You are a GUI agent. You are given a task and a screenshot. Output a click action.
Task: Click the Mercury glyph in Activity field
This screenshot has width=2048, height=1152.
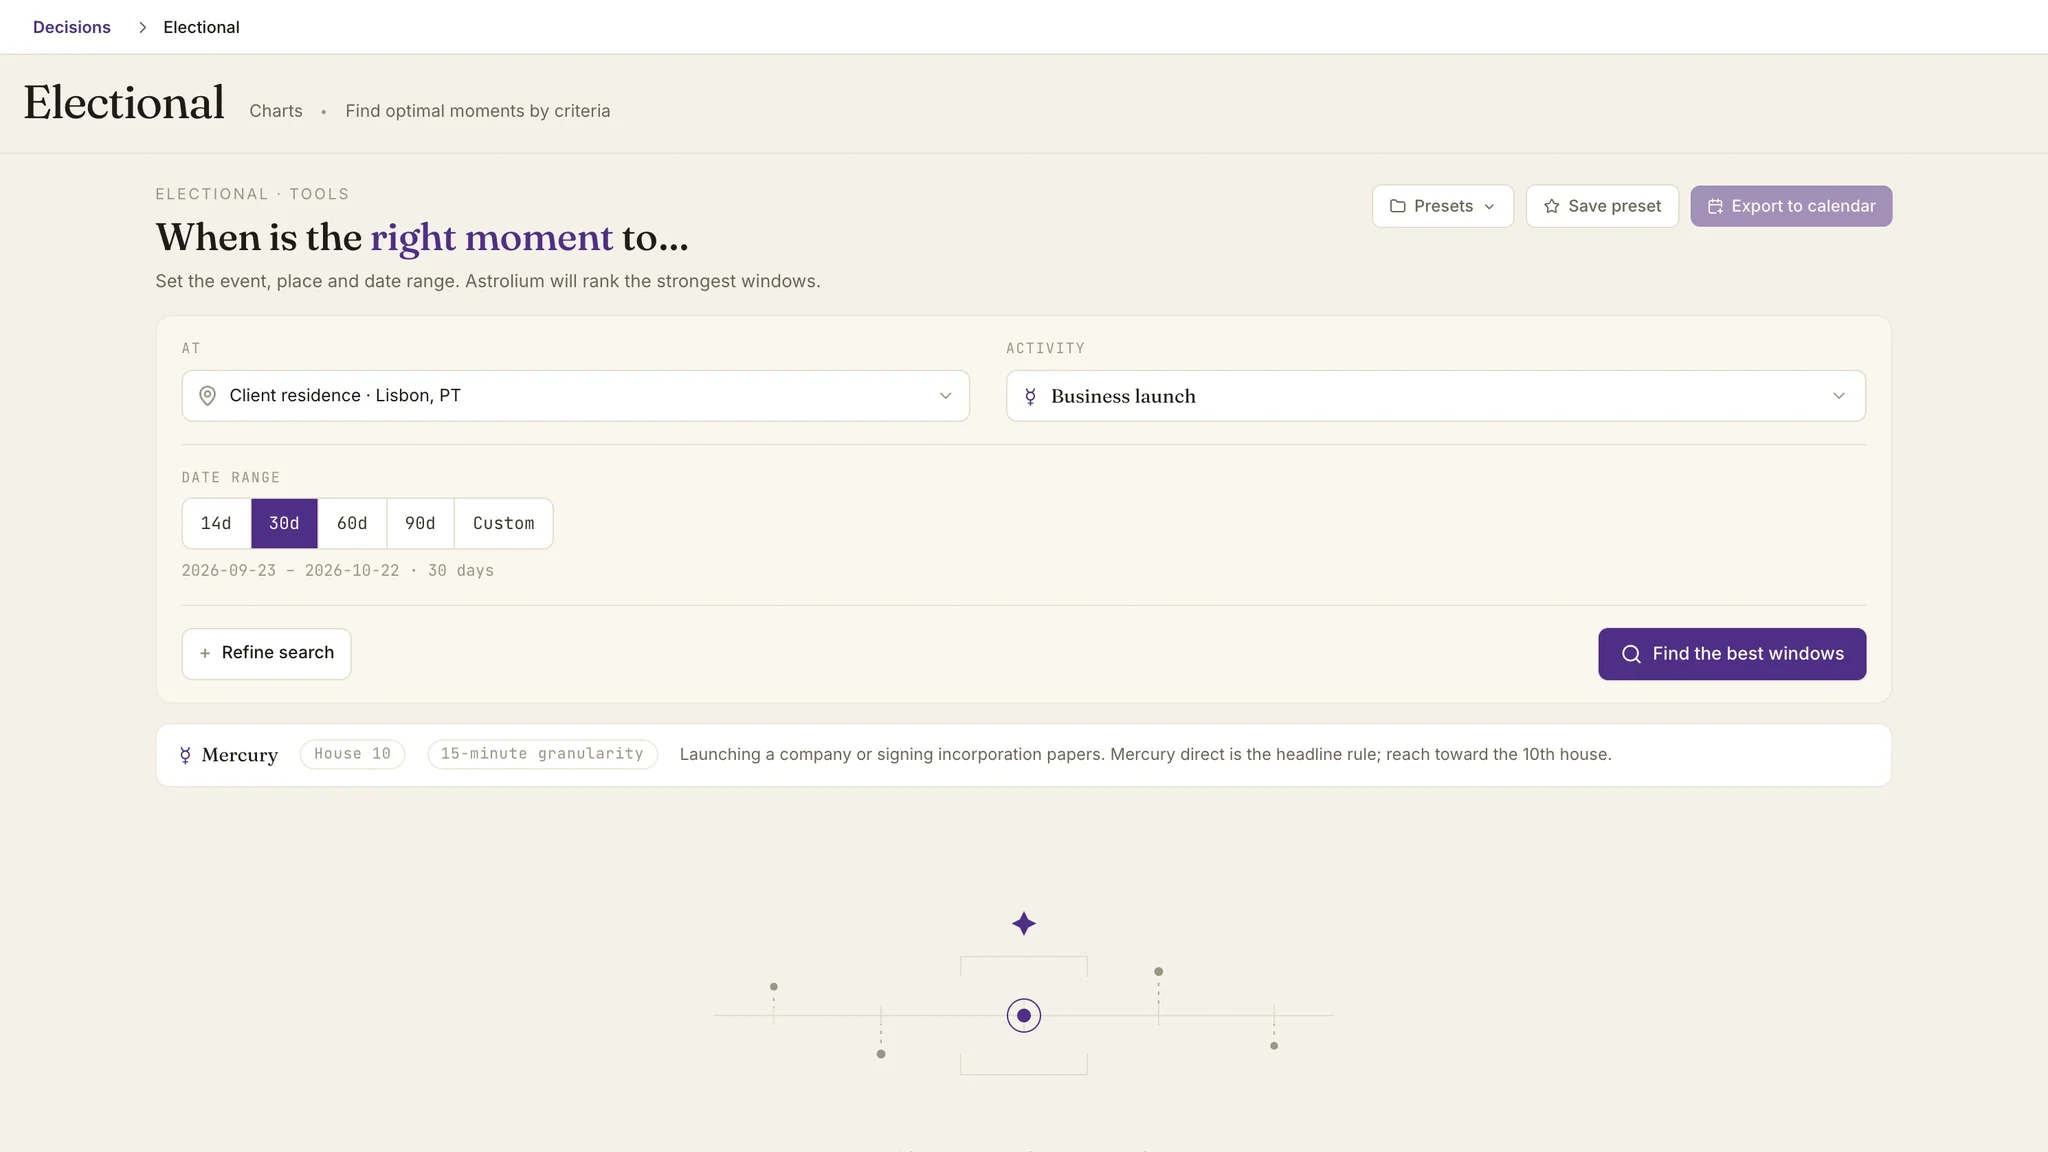(1030, 397)
